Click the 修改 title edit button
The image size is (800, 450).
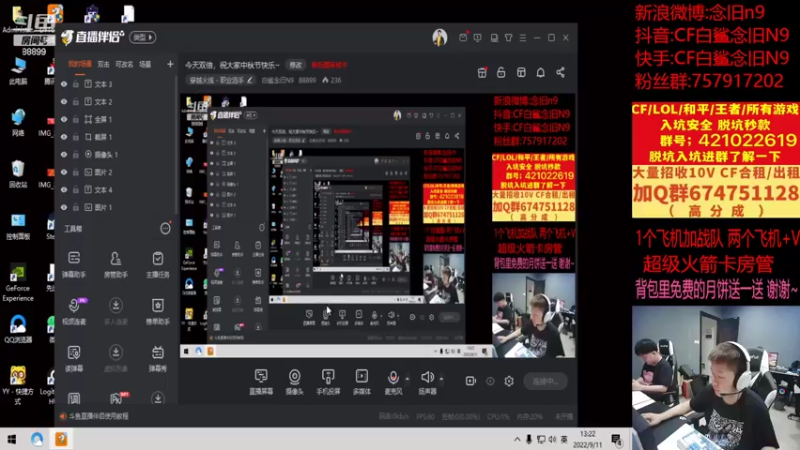click(x=295, y=65)
